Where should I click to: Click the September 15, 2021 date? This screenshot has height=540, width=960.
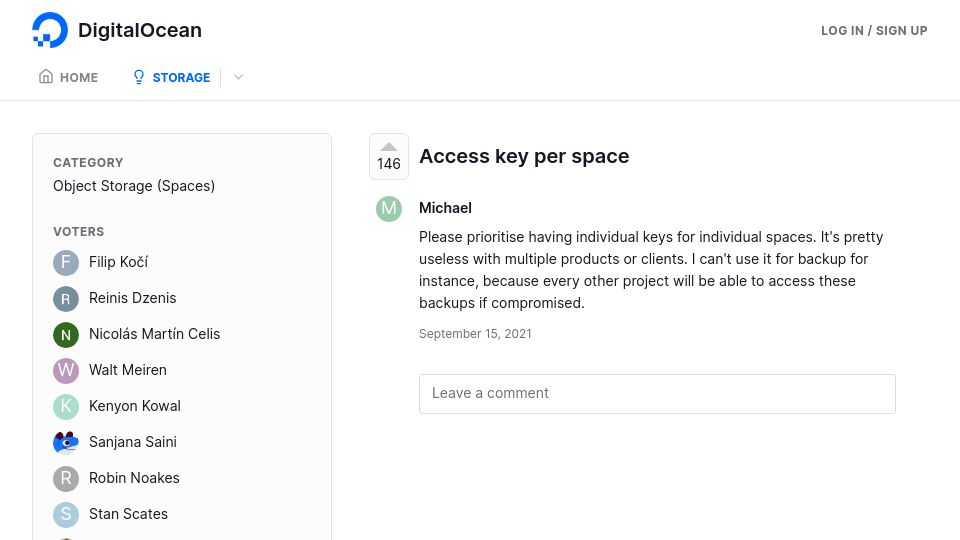click(475, 334)
